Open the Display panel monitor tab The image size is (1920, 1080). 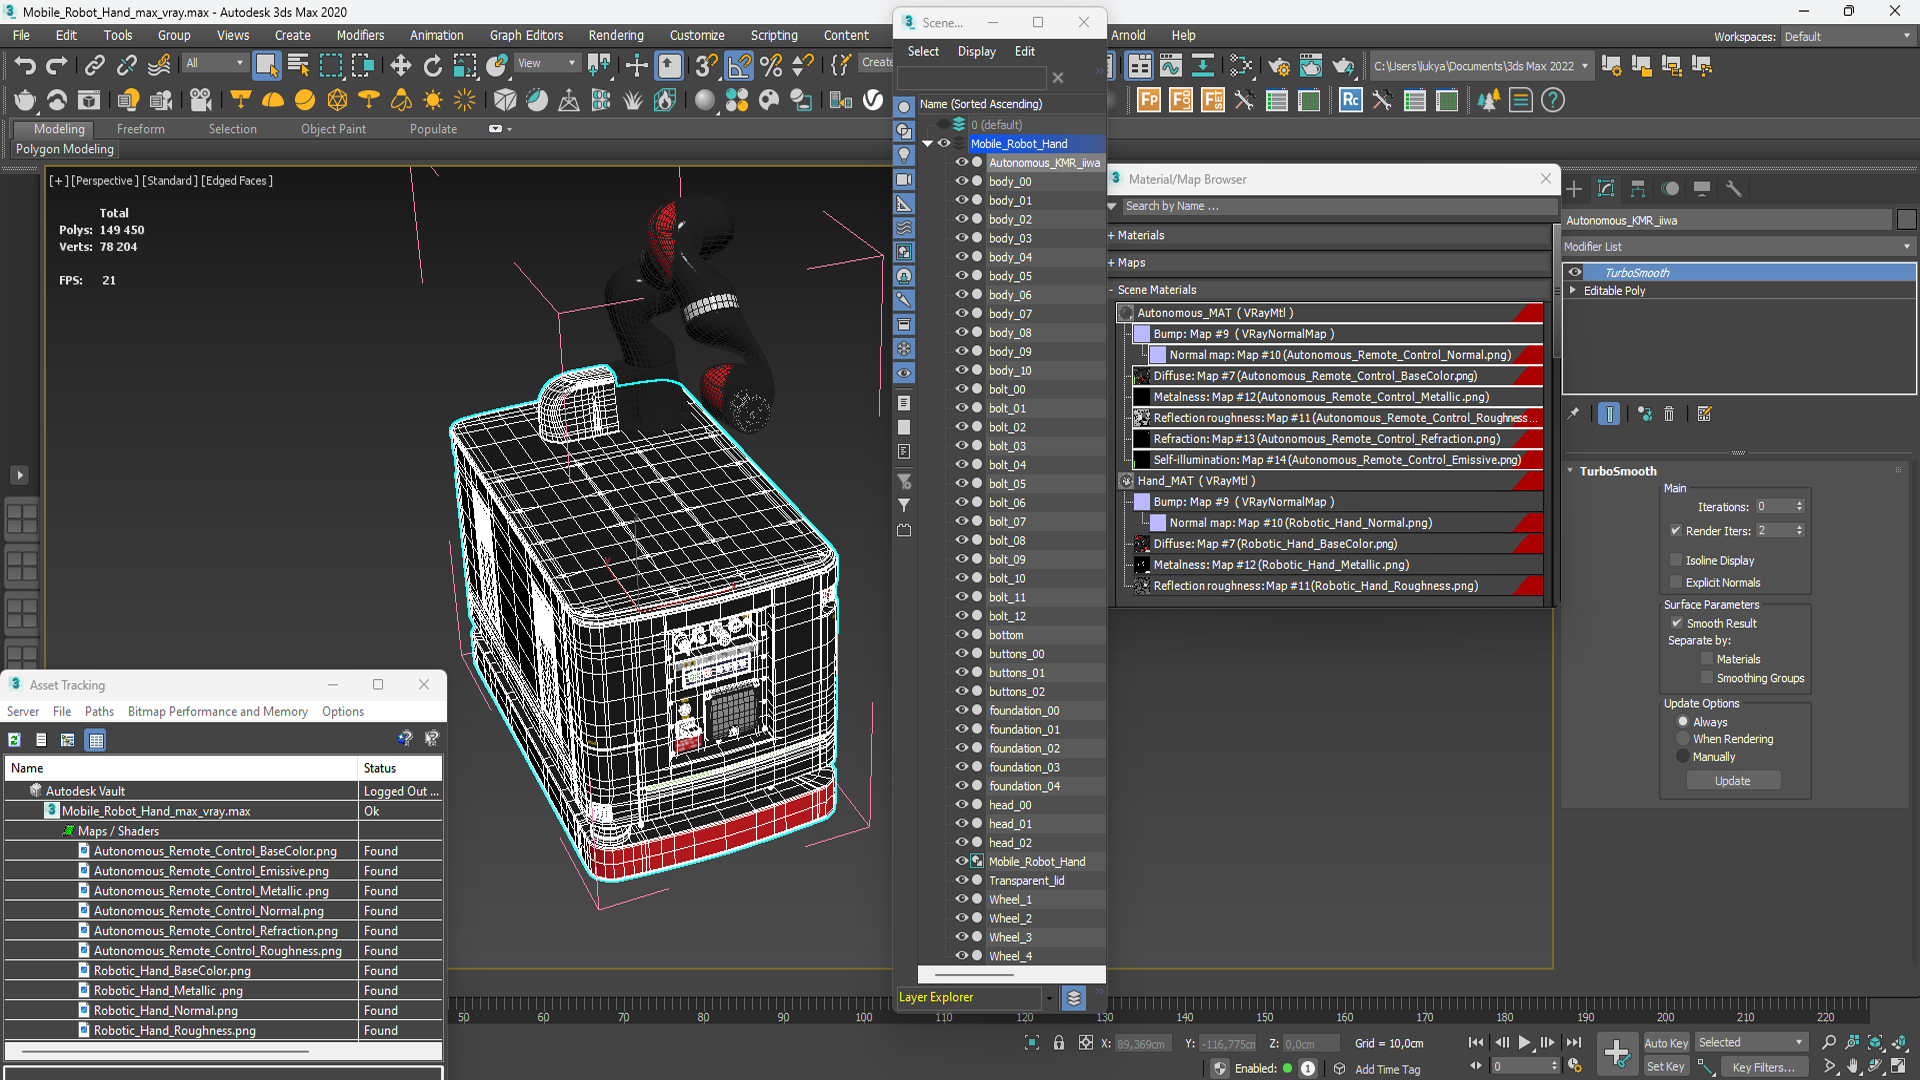[1702, 189]
